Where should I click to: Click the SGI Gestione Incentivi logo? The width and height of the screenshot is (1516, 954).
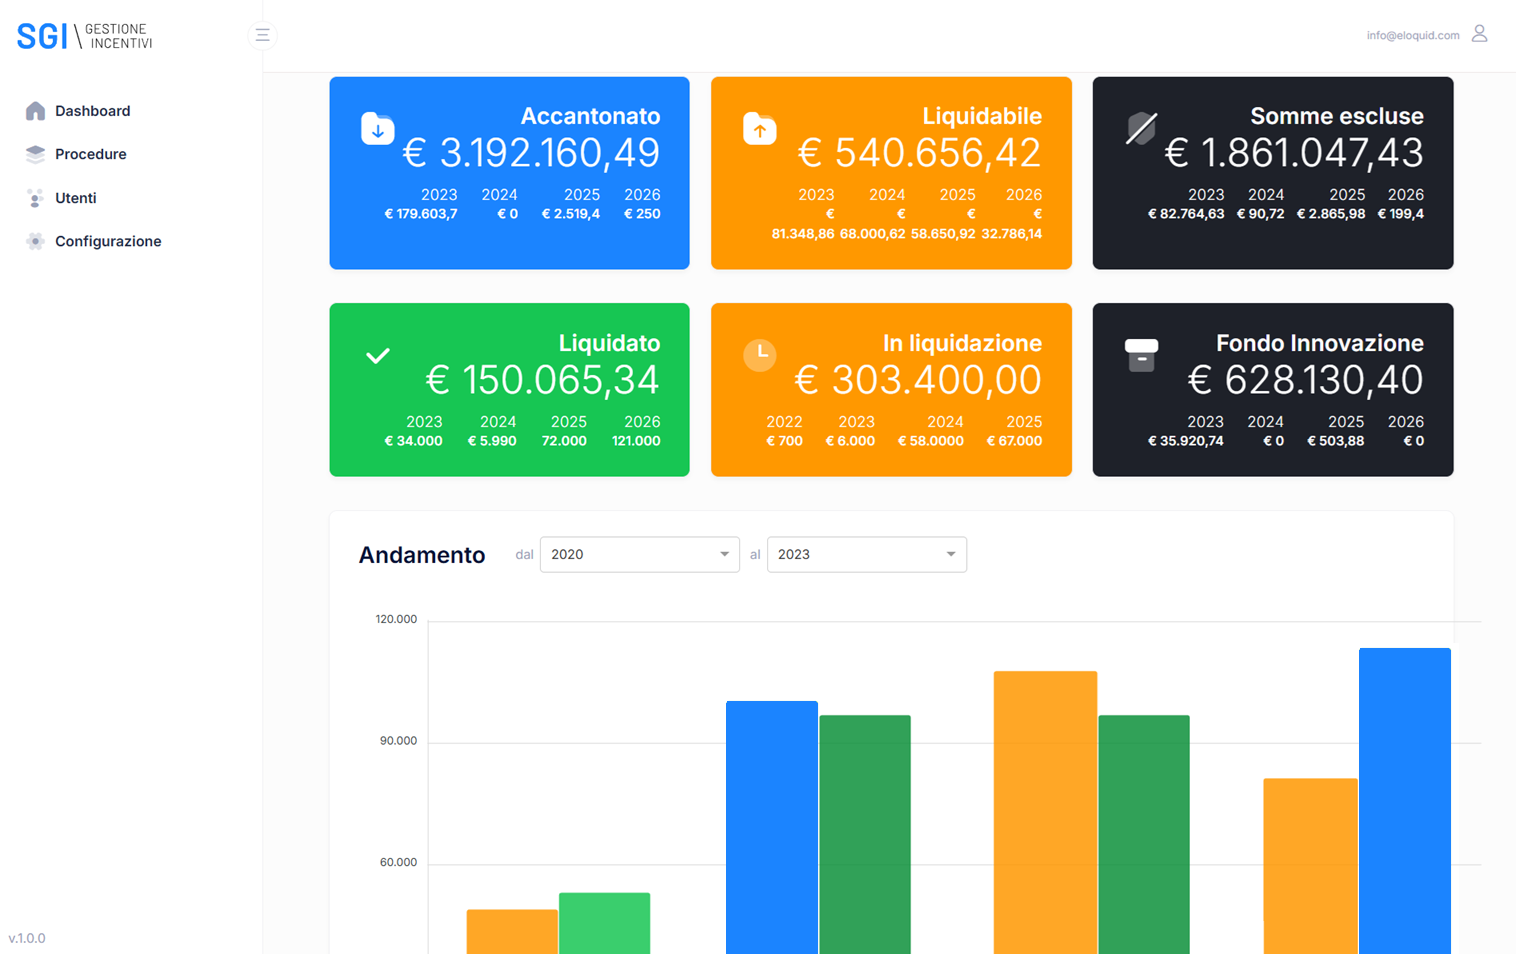[84, 35]
